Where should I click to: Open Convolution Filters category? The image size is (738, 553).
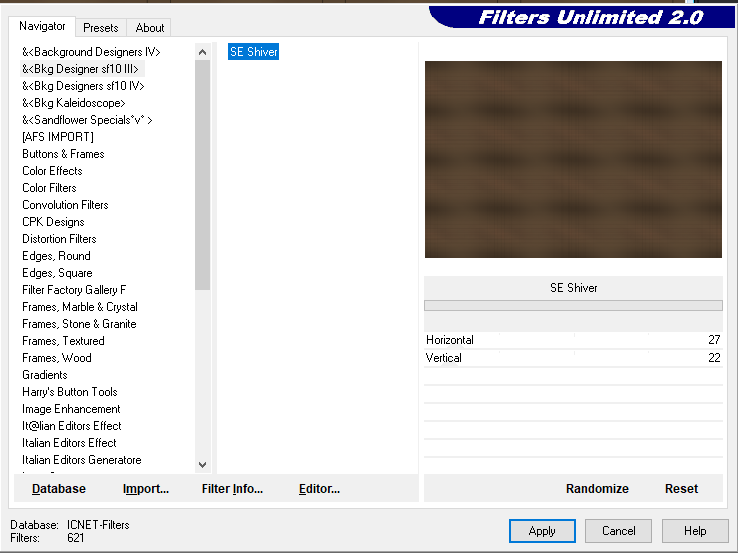[65, 205]
